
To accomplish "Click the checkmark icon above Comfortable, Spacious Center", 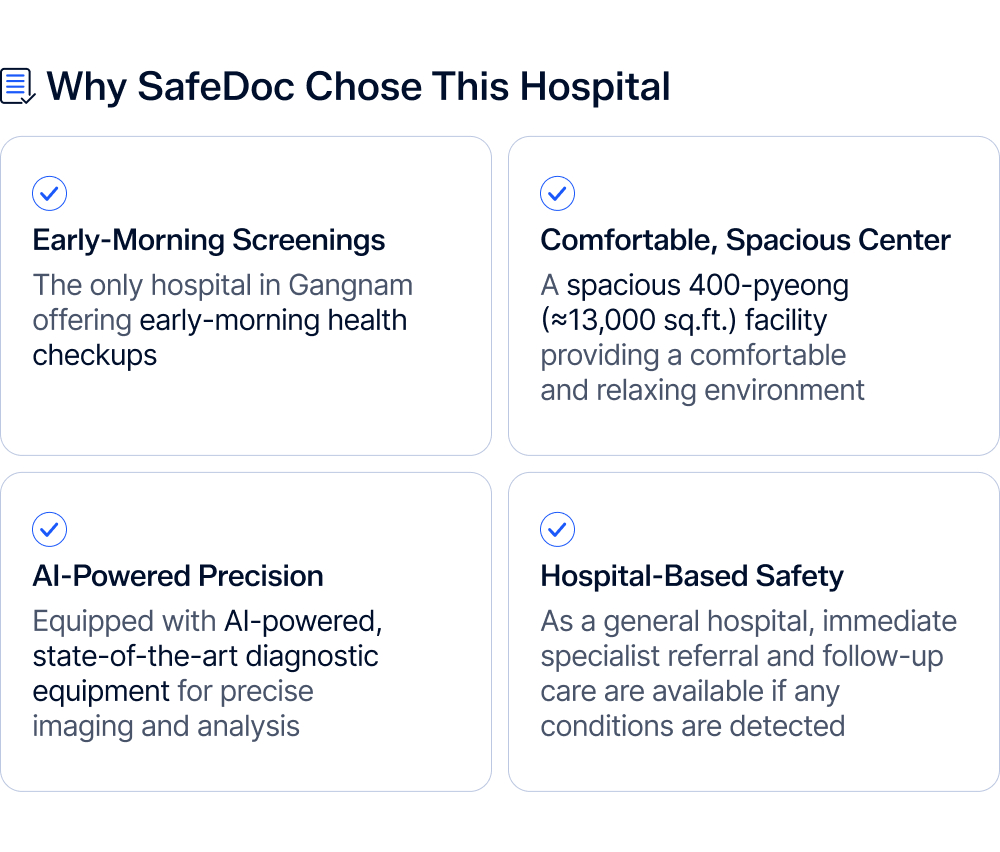I will 557,193.
